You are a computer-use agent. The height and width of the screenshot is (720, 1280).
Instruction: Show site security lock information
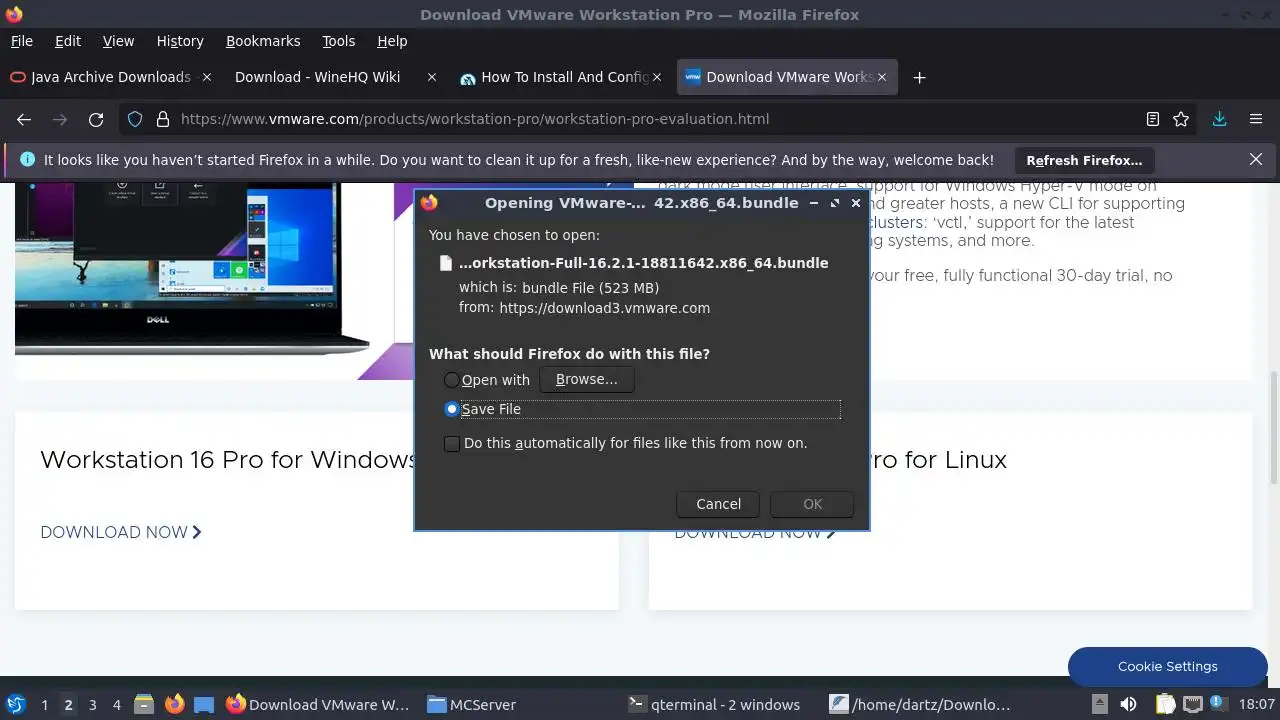click(163, 119)
